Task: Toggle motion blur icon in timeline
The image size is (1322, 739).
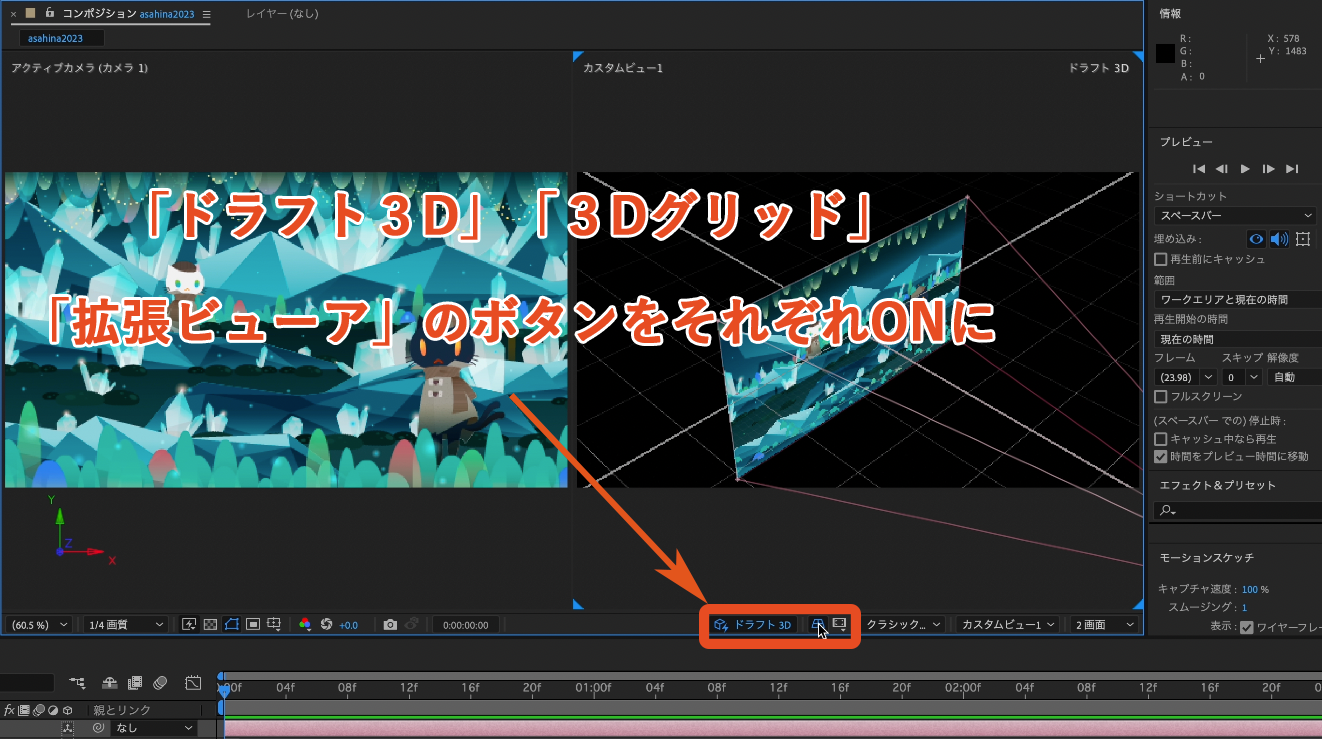Action: pos(161,682)
